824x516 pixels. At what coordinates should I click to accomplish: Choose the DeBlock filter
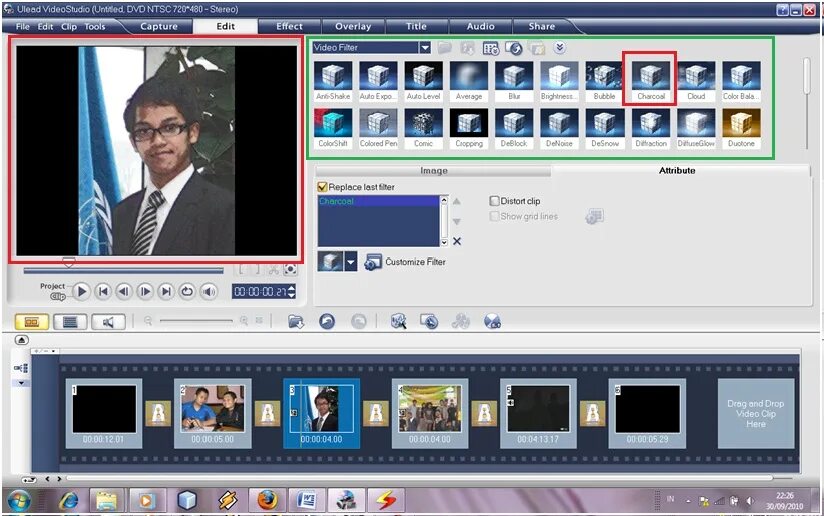pos(514,123)
